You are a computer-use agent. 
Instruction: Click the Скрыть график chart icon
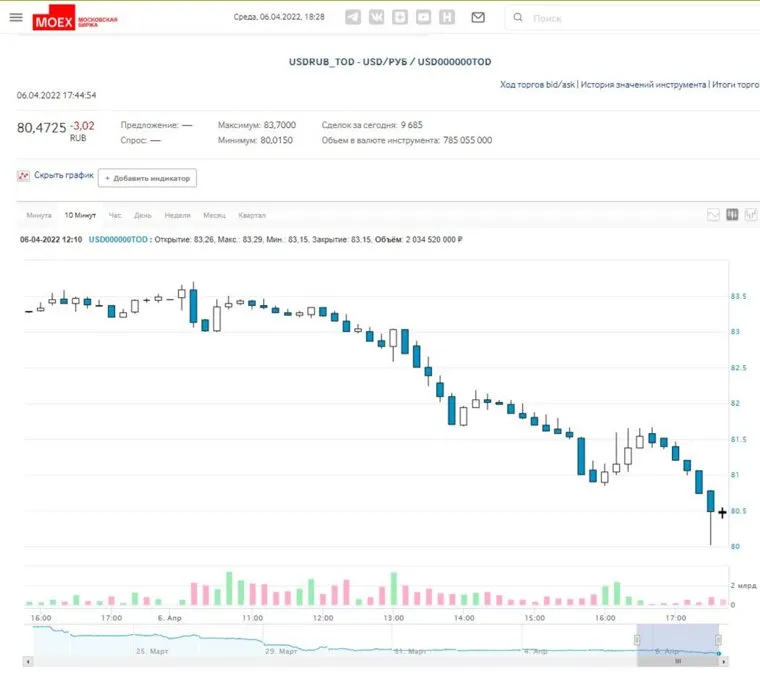click(23, 176)
